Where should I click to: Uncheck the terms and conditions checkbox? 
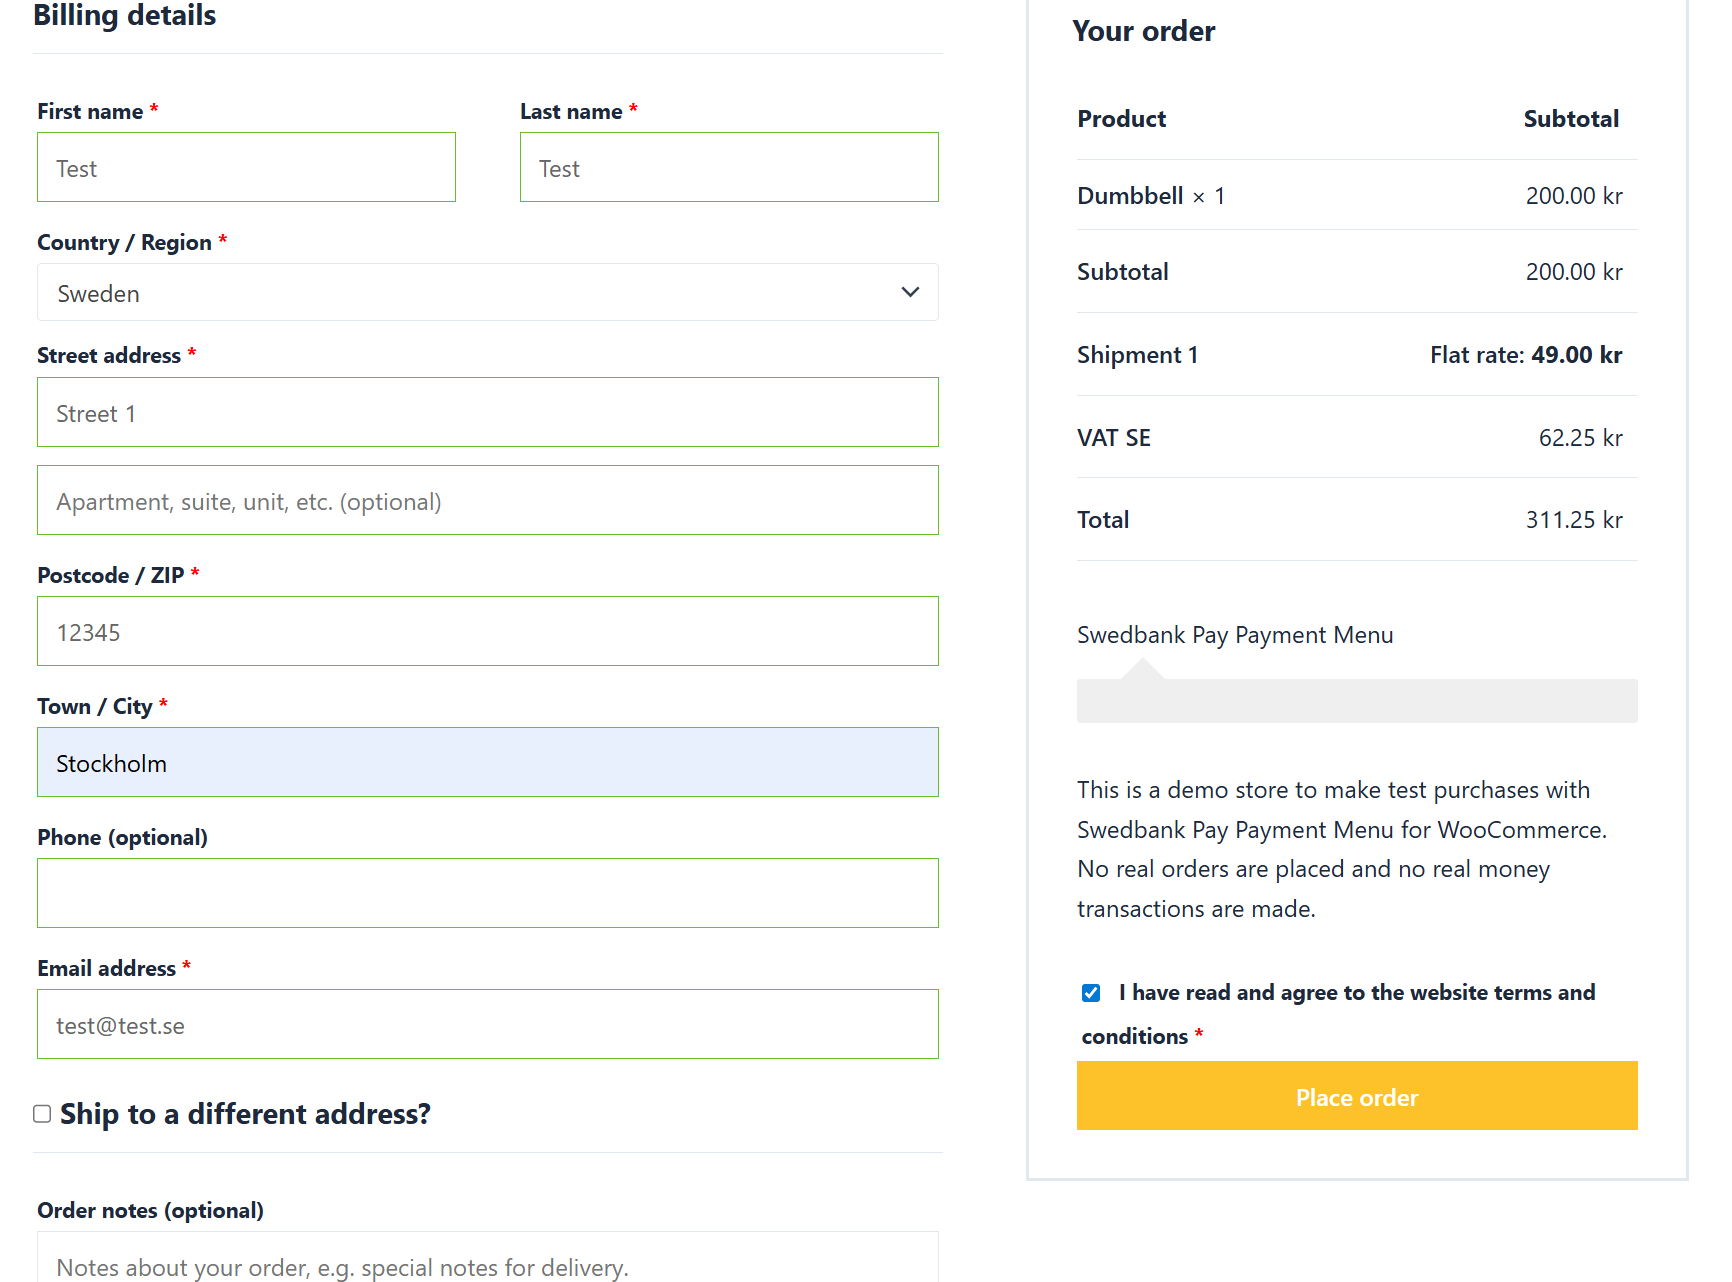(x=1091, y=993)
